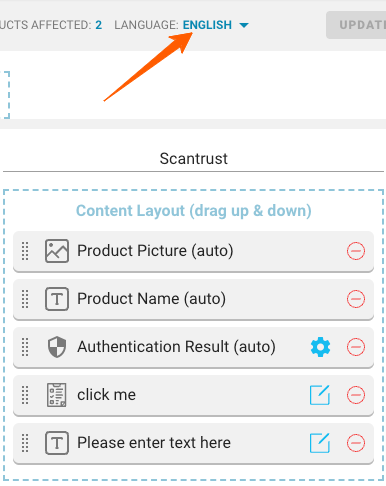Viewport: 386px width, 486px height.
Task: Click the Update button
Action: tap(356, 25)
